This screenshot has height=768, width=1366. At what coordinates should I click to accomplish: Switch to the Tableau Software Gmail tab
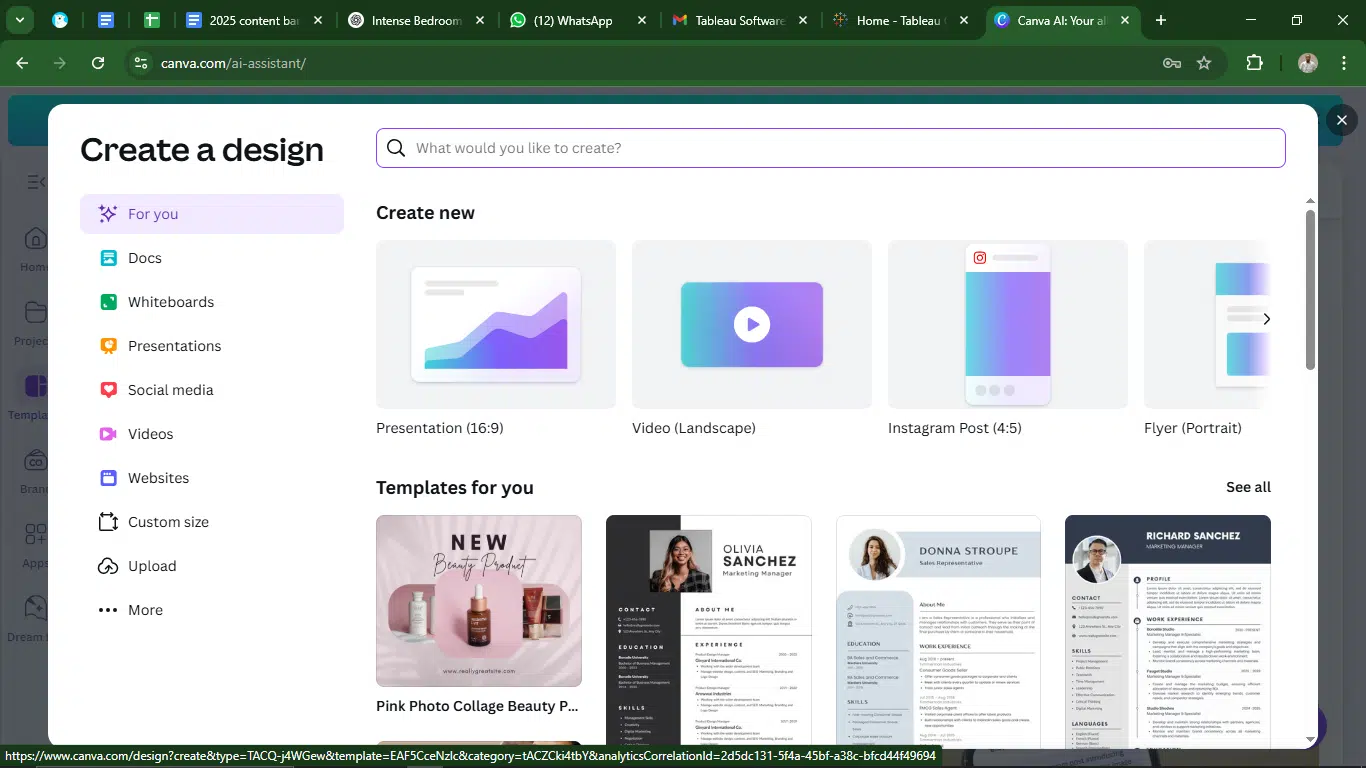click(739, 20)
